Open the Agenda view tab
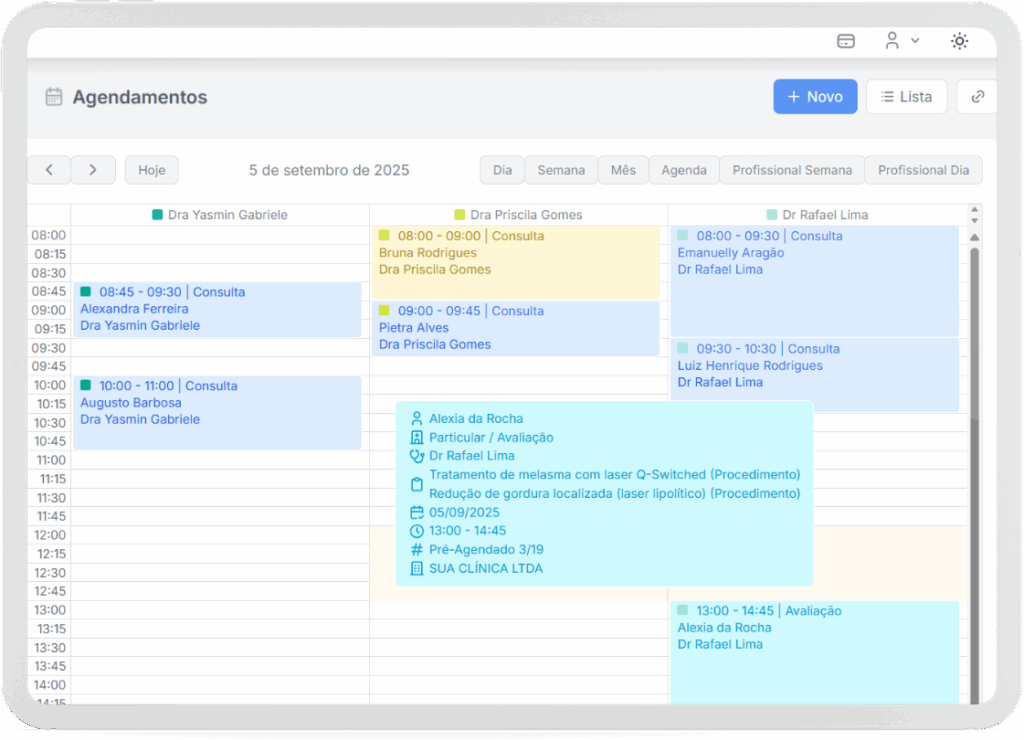The image size is (1024, 740). pos(684,170)
